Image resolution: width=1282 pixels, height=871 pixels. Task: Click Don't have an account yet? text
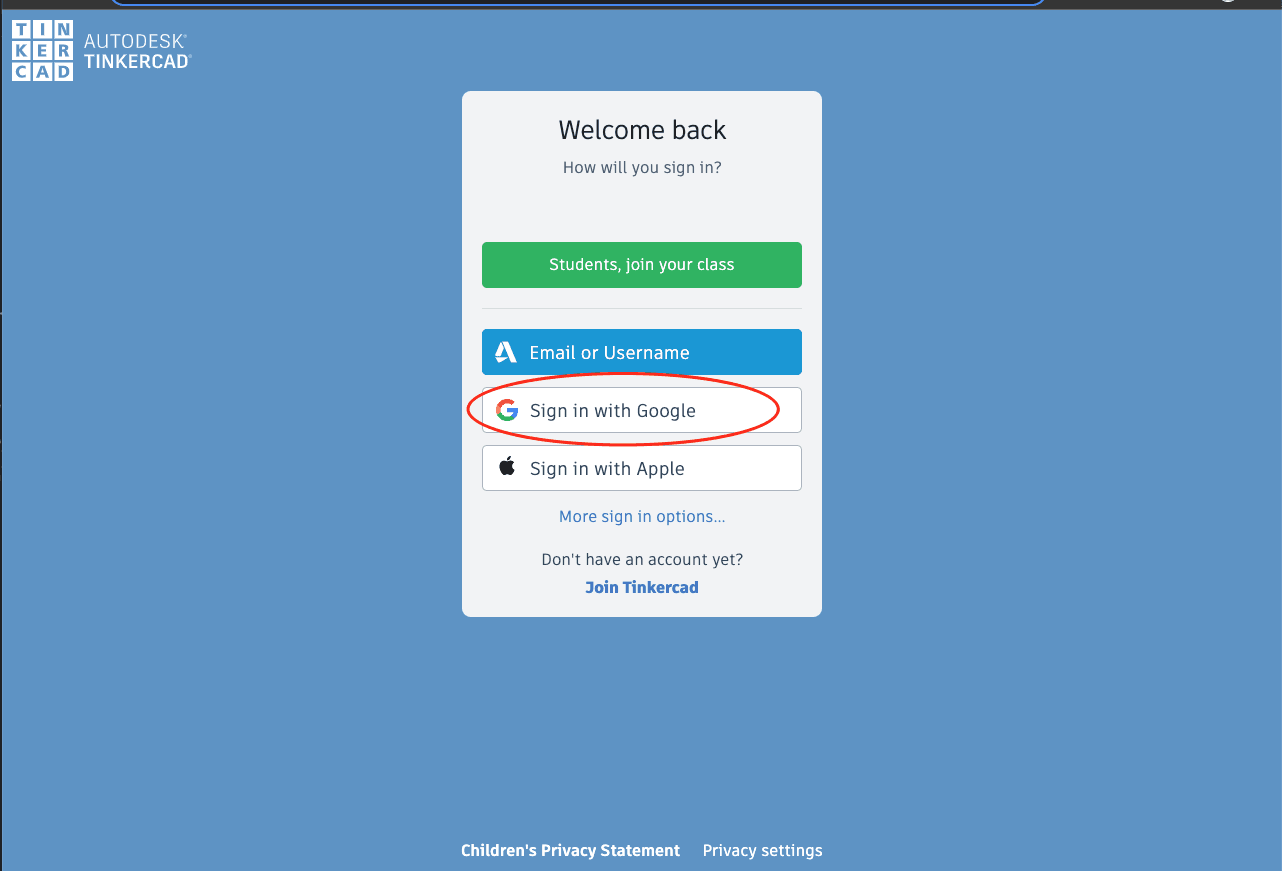(642, 559)
